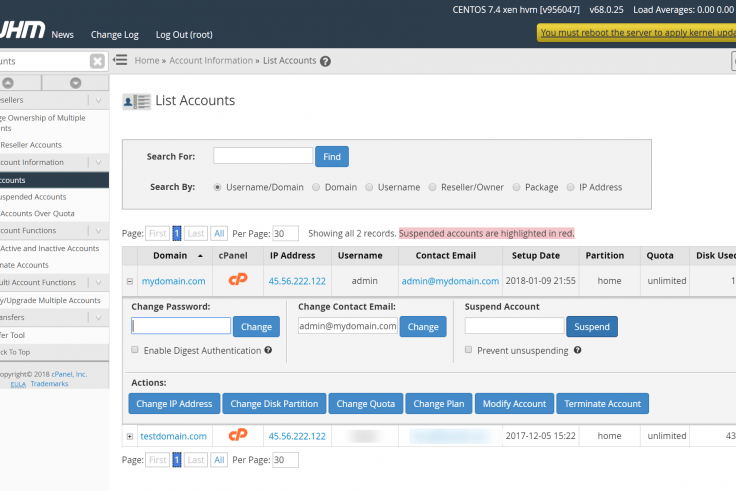
Task: Focus top Per Page field
Action: click(285, 233)
